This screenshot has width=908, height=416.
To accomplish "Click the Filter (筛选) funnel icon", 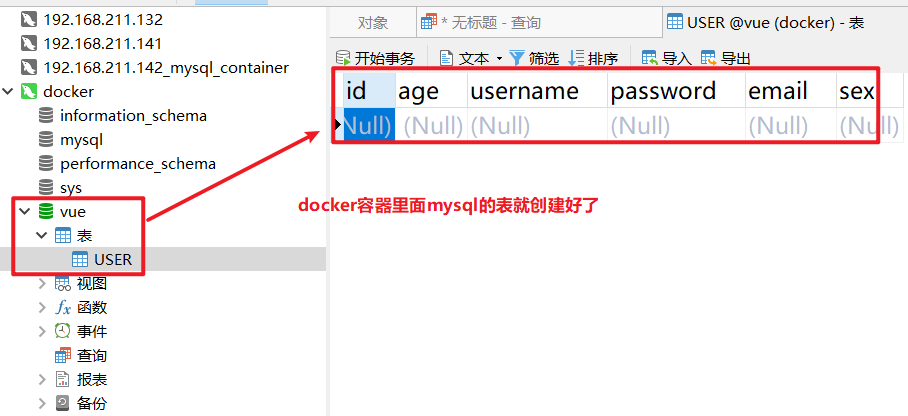I will (517, 58).
